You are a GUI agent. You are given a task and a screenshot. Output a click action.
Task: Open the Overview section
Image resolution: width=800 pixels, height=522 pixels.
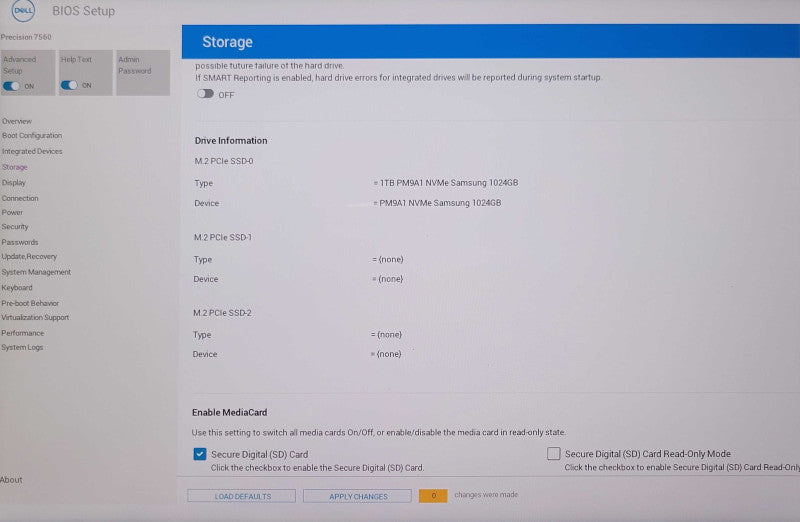coord(17,121)
